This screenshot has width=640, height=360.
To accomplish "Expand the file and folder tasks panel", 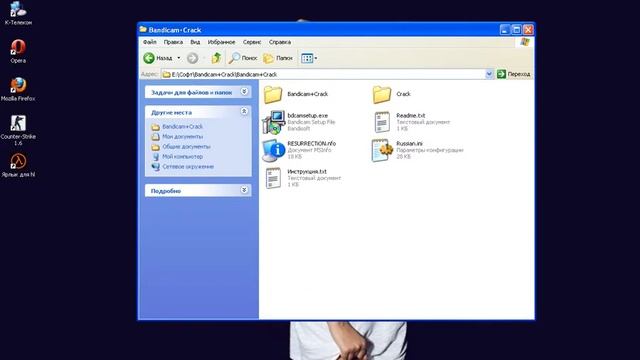I will 244,92.
